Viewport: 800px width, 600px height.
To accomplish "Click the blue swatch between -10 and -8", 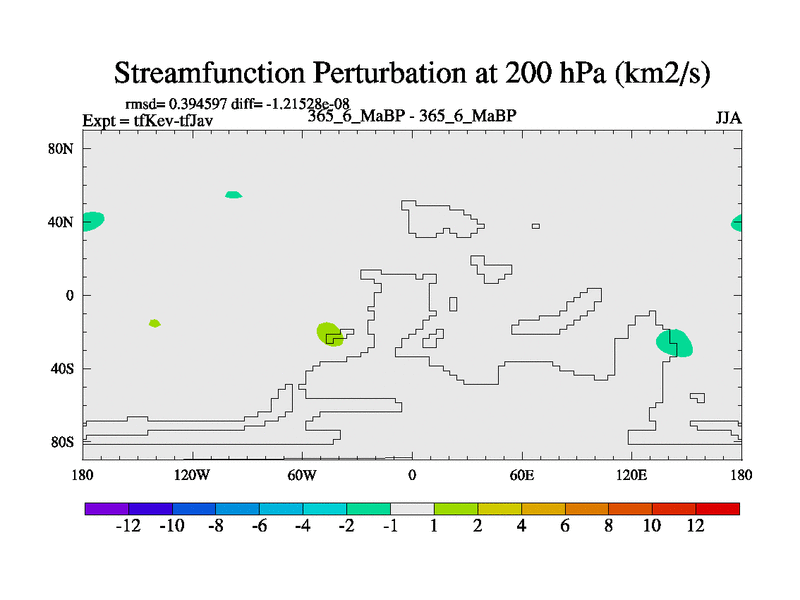I will point(194,509).
